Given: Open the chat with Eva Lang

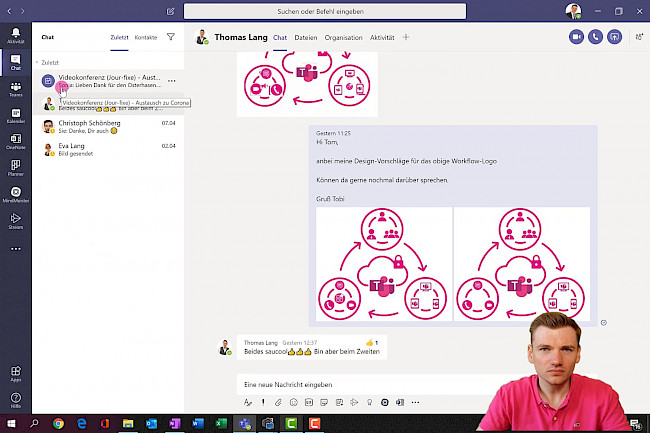Looking at the screenshot, I should pyautogui.click(x=108, y=149).
